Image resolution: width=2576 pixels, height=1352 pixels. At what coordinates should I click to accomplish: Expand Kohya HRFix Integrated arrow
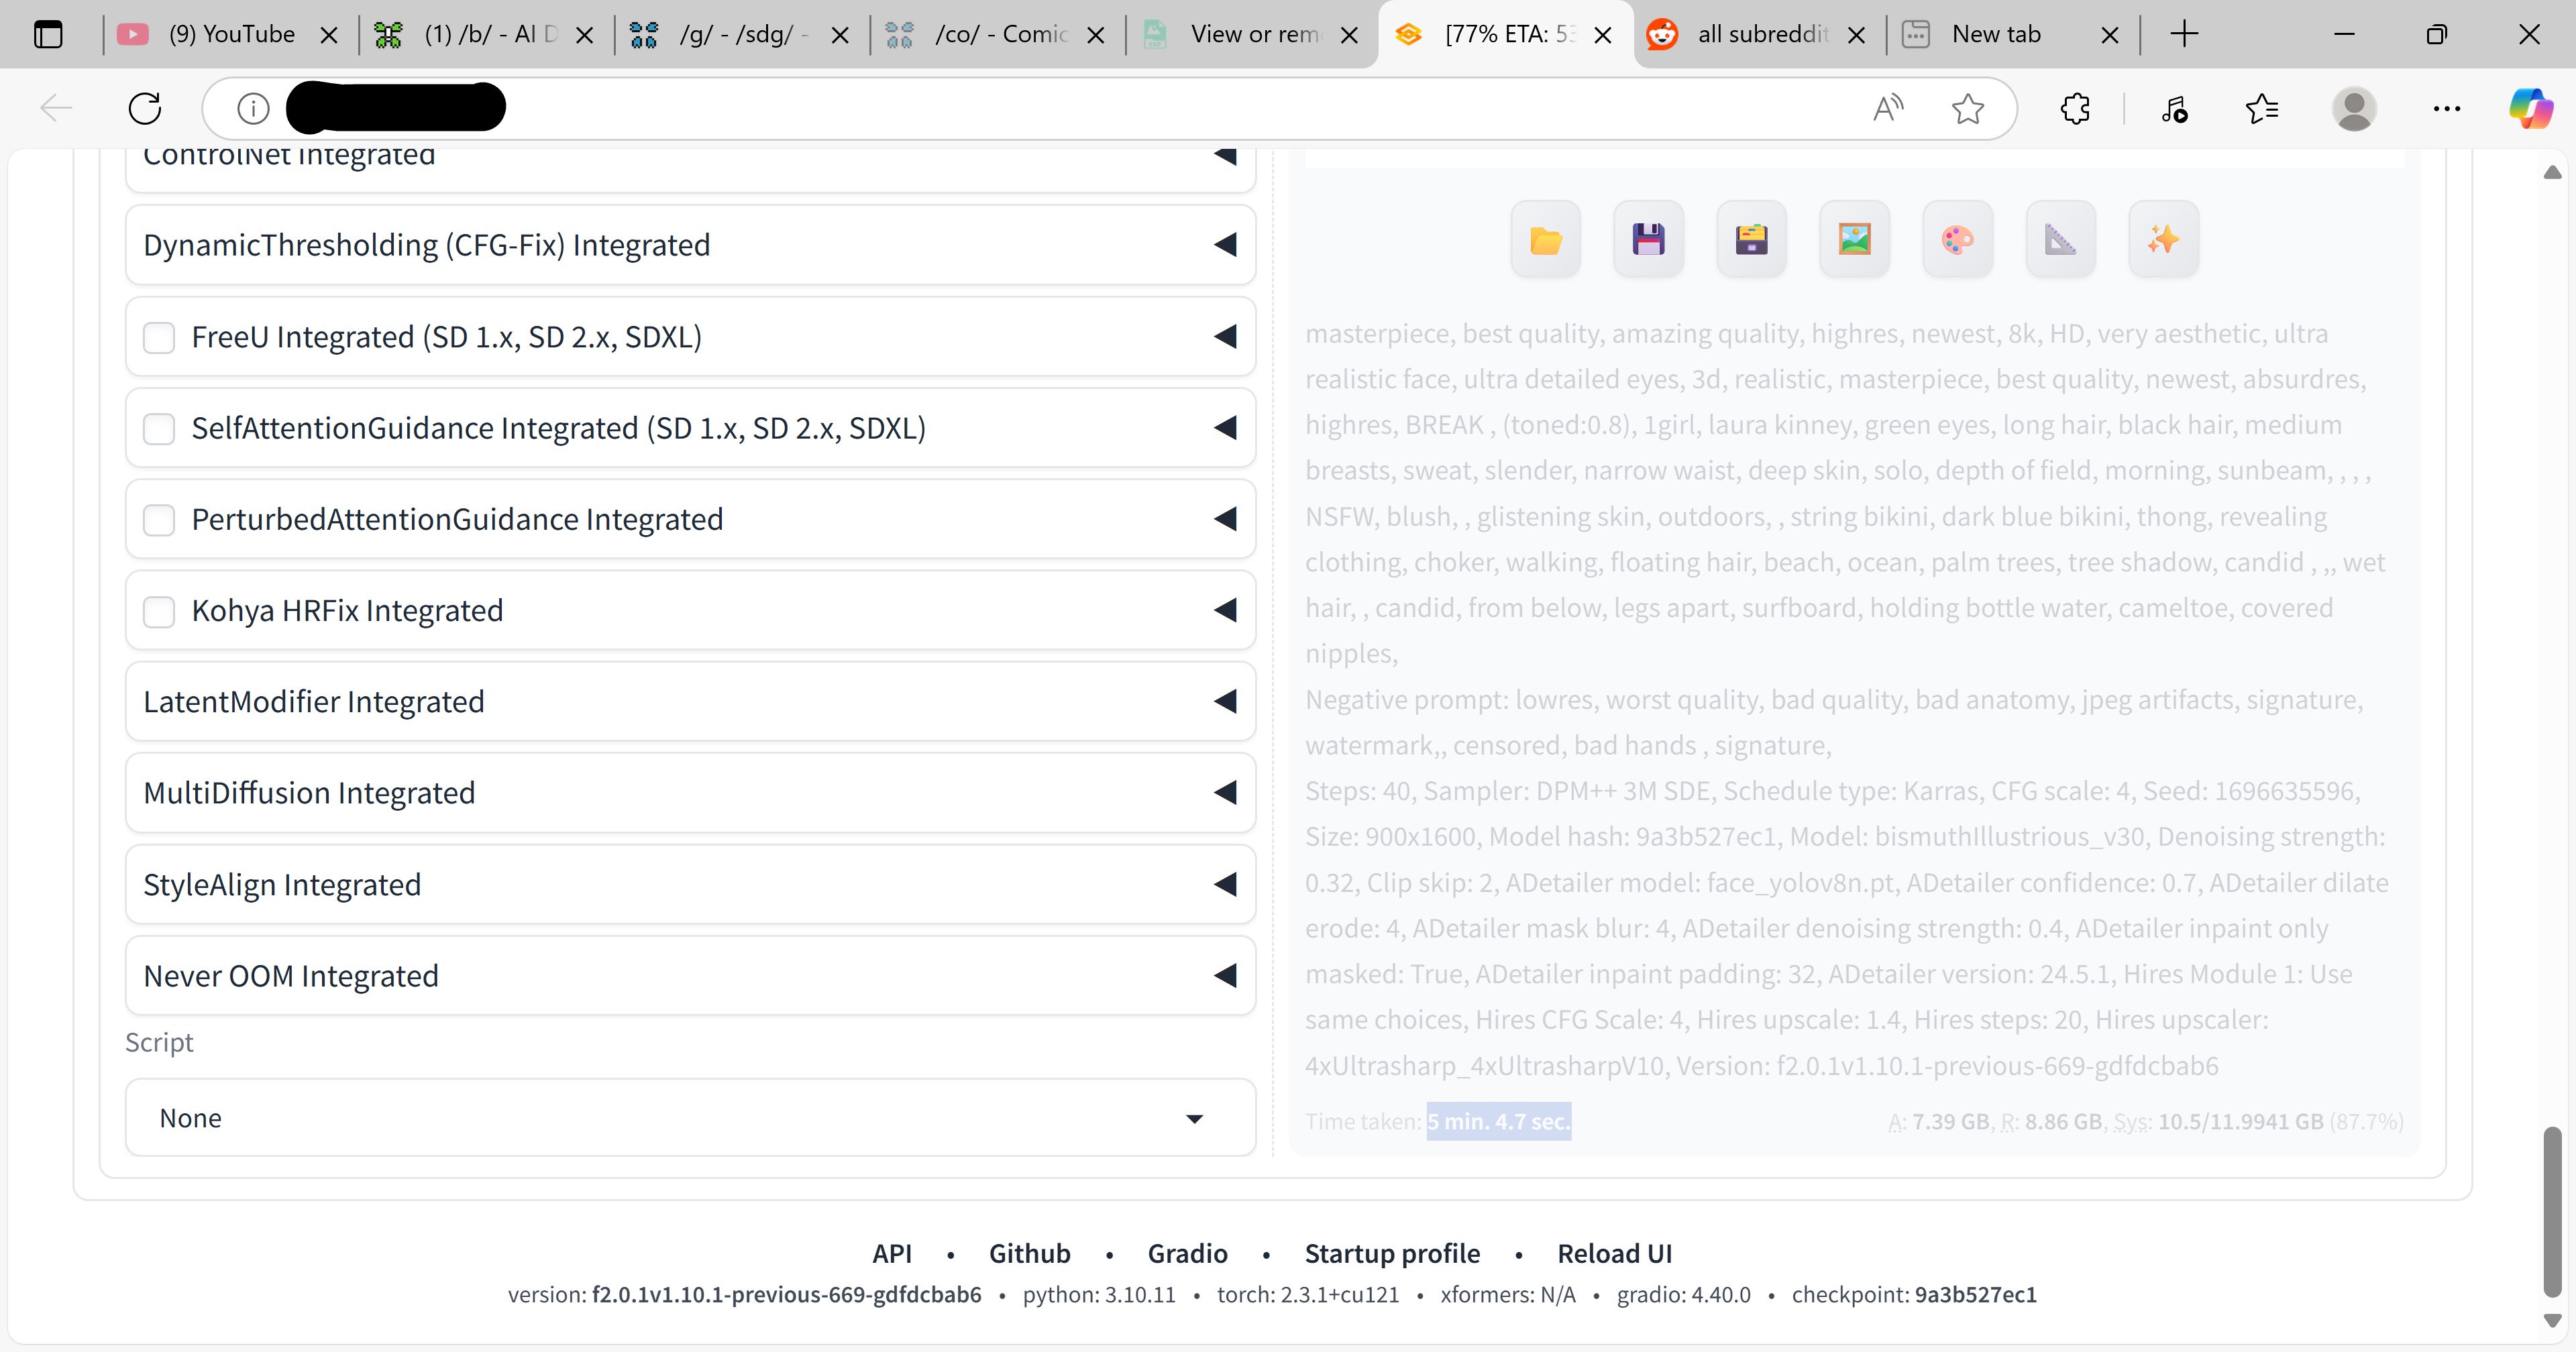[x=1226, y=611]
